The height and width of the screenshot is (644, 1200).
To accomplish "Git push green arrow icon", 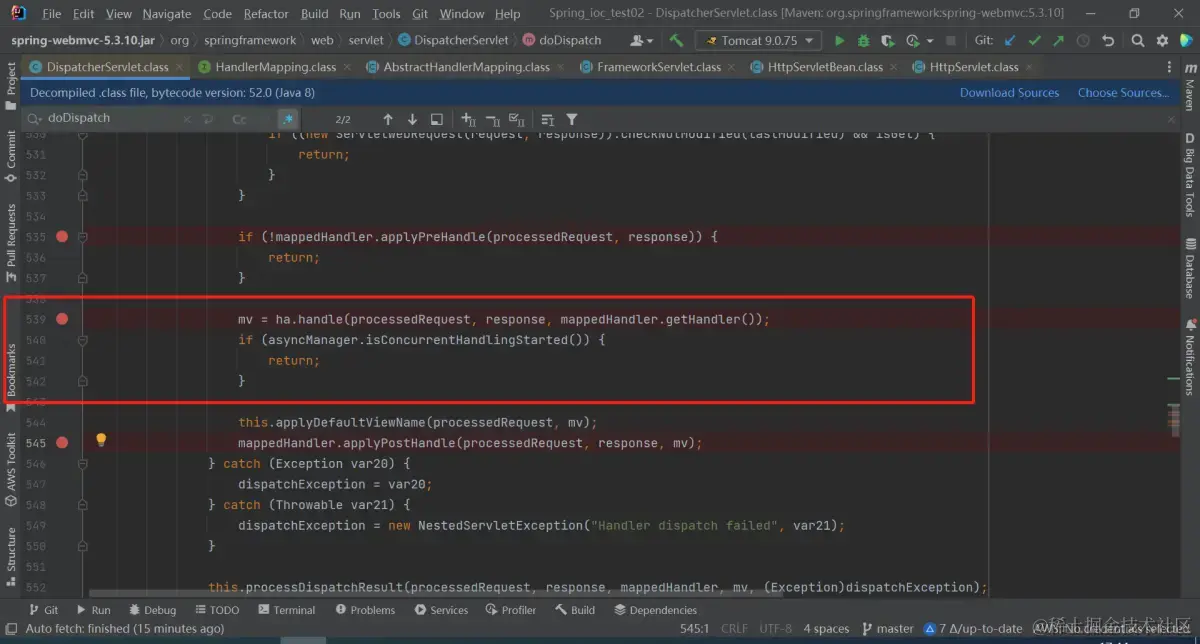I will [1058, 41].
